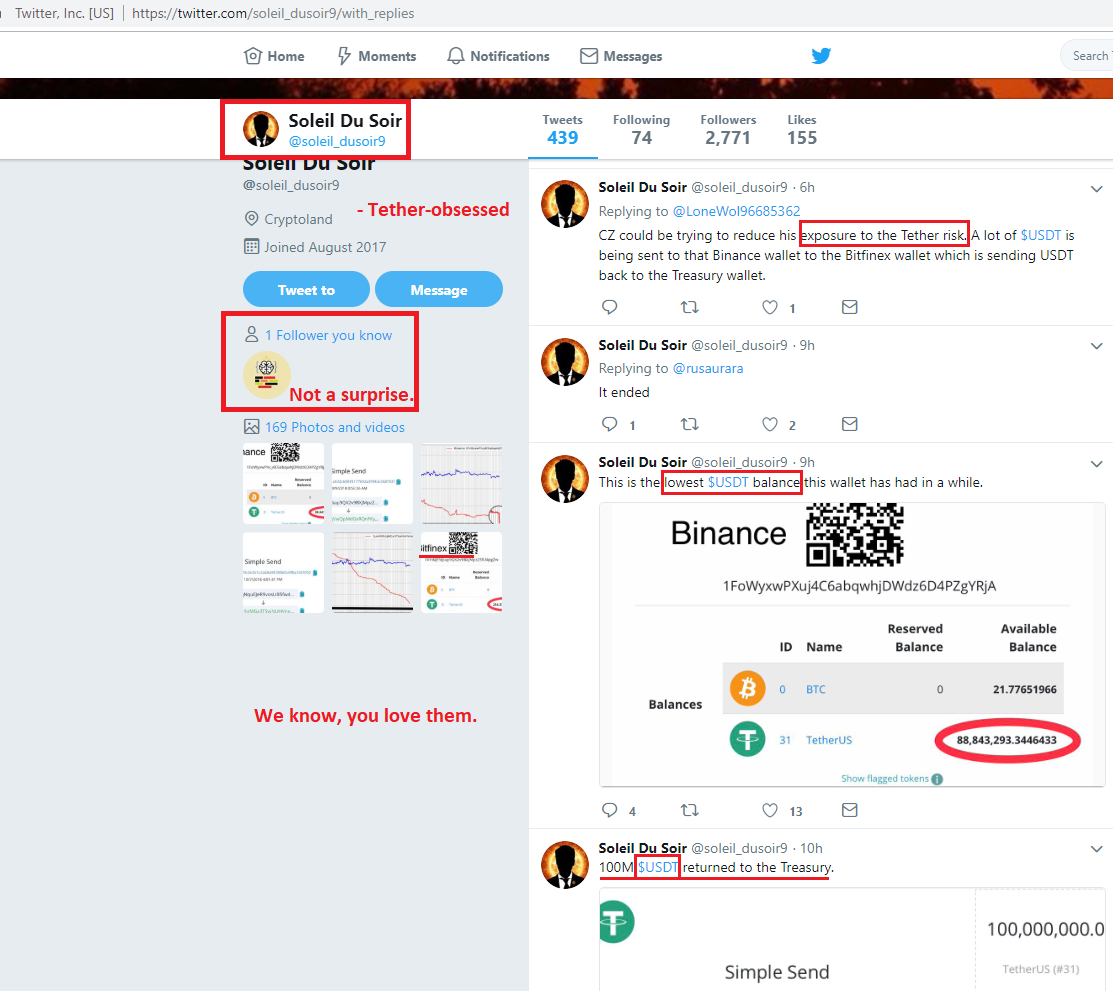
Task: Click the Messages envelope icon in navbar
Action: pos(589,56)
